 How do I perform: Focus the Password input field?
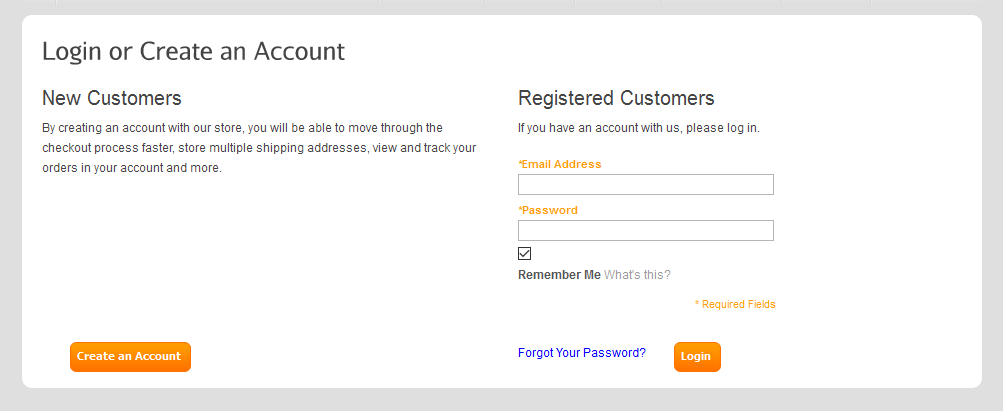tap(645, 231)
